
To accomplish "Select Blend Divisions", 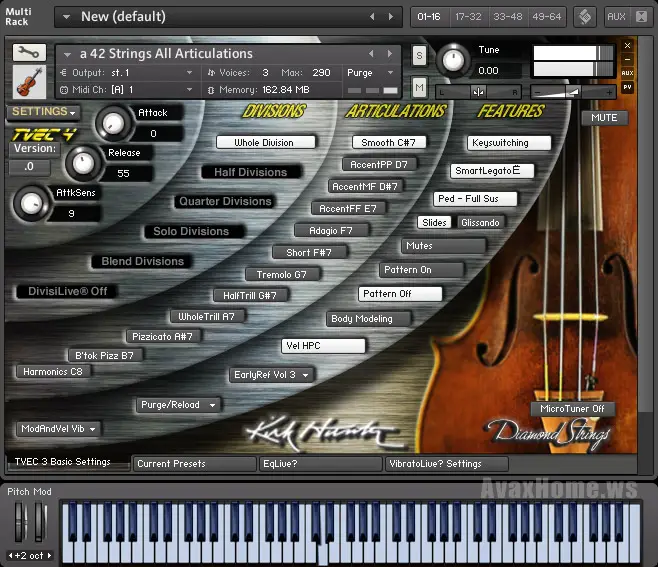I will [x=142, y=261].
